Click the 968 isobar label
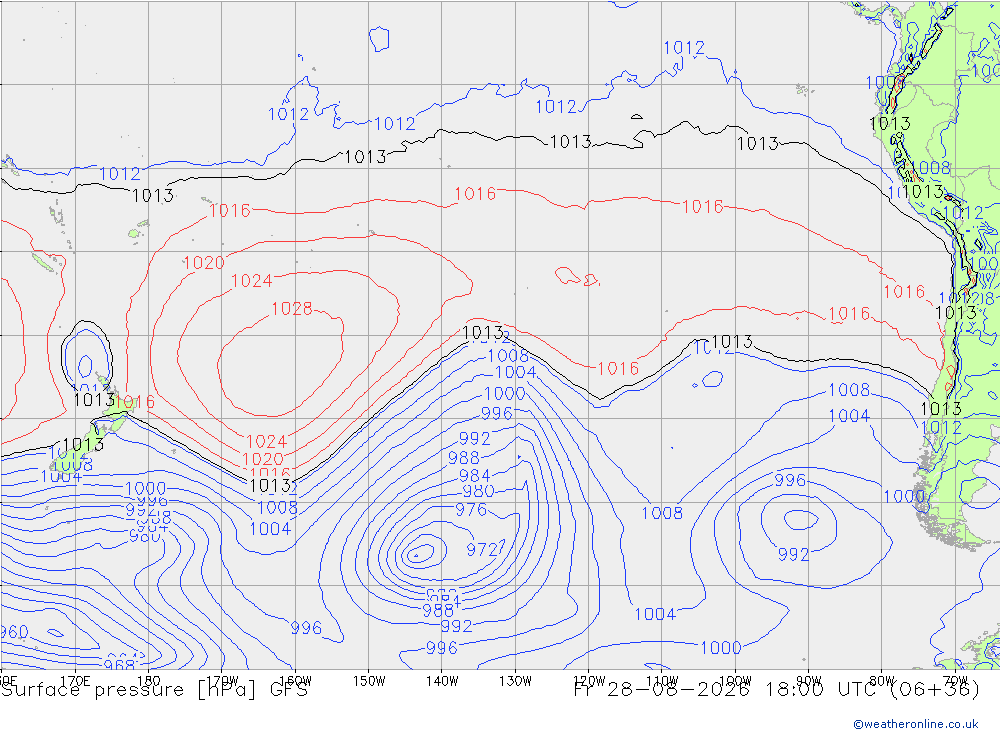Viewport: 1000px width, 733px height. coord(119,665)
